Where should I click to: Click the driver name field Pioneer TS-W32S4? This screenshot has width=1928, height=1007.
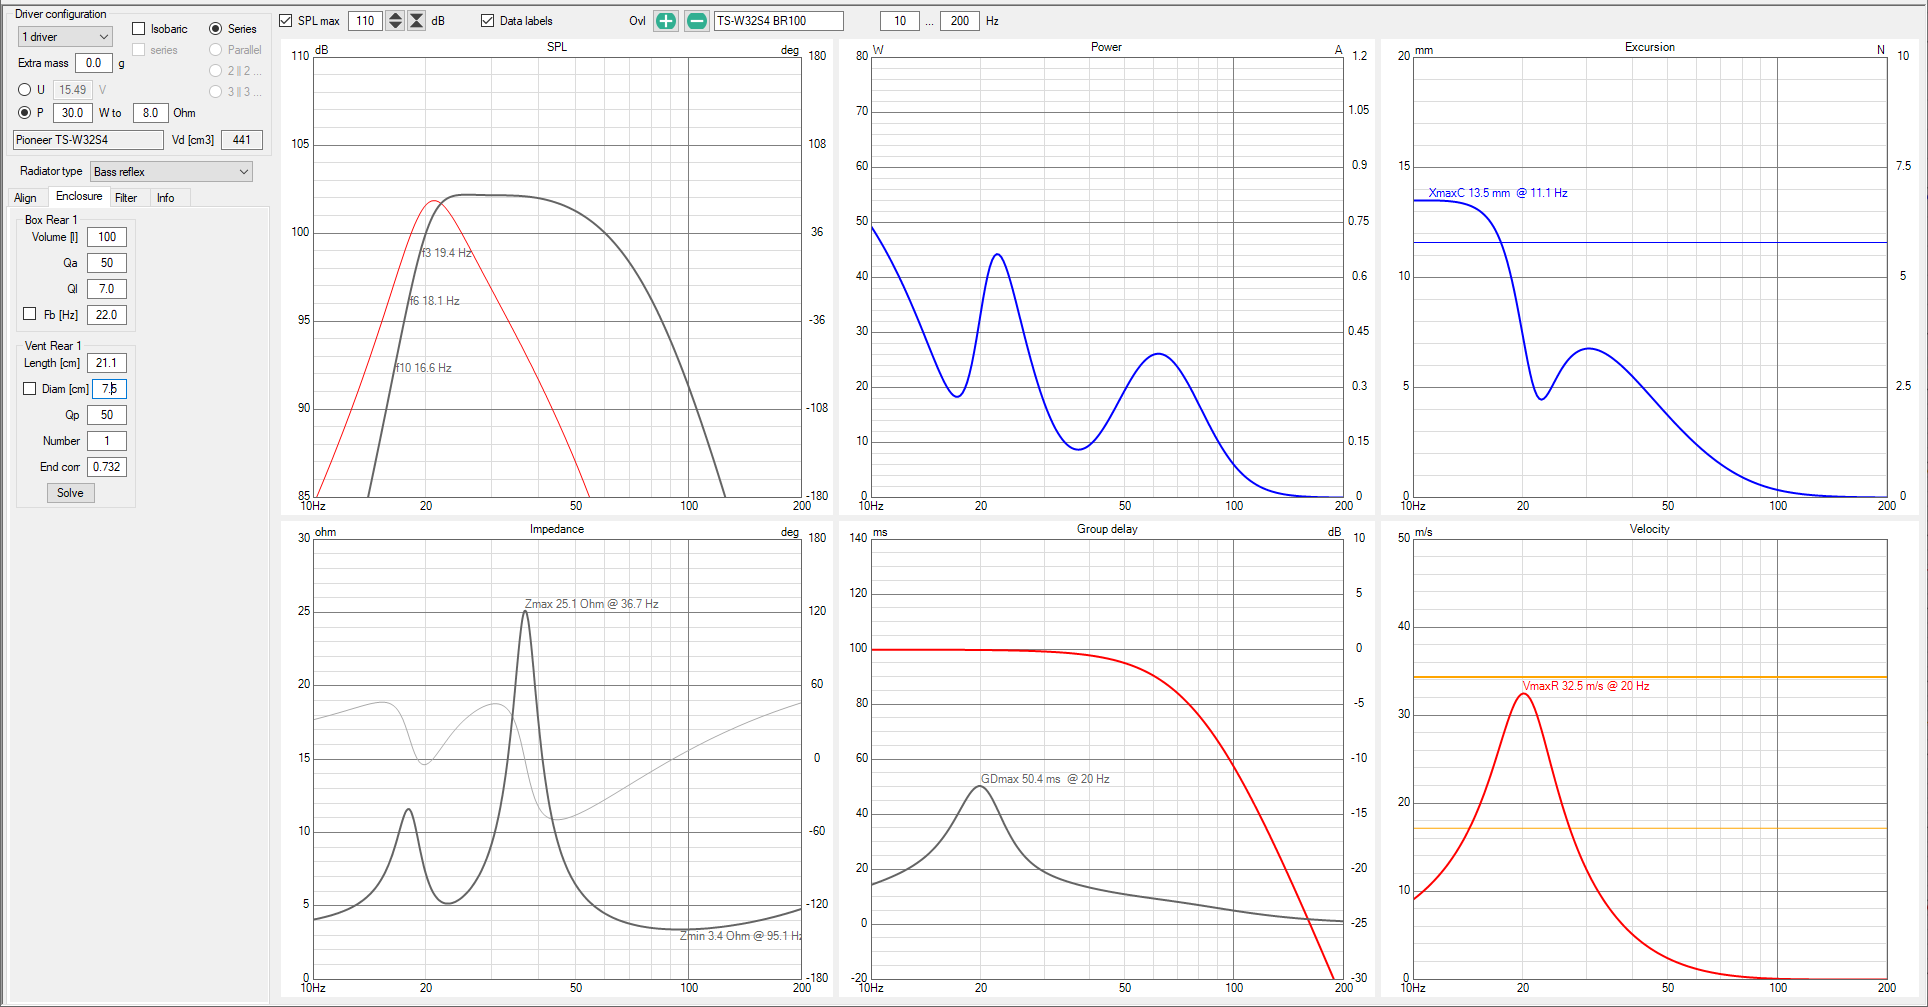[88, 140]
